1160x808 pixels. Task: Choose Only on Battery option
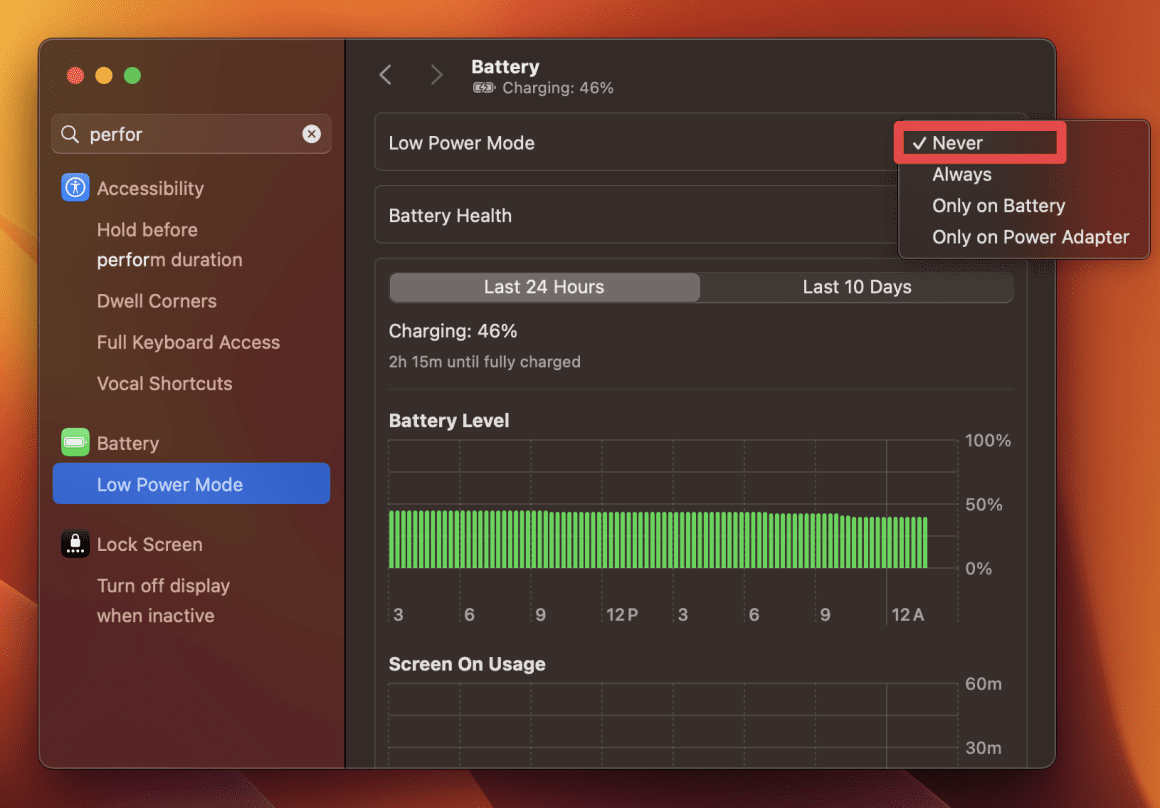pyautogui.click(x=998, y=206)
